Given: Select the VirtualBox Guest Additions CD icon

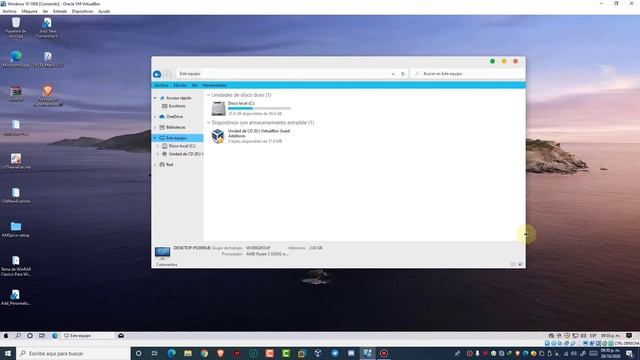Looking at the screenshot, I should tap(218, 136).
